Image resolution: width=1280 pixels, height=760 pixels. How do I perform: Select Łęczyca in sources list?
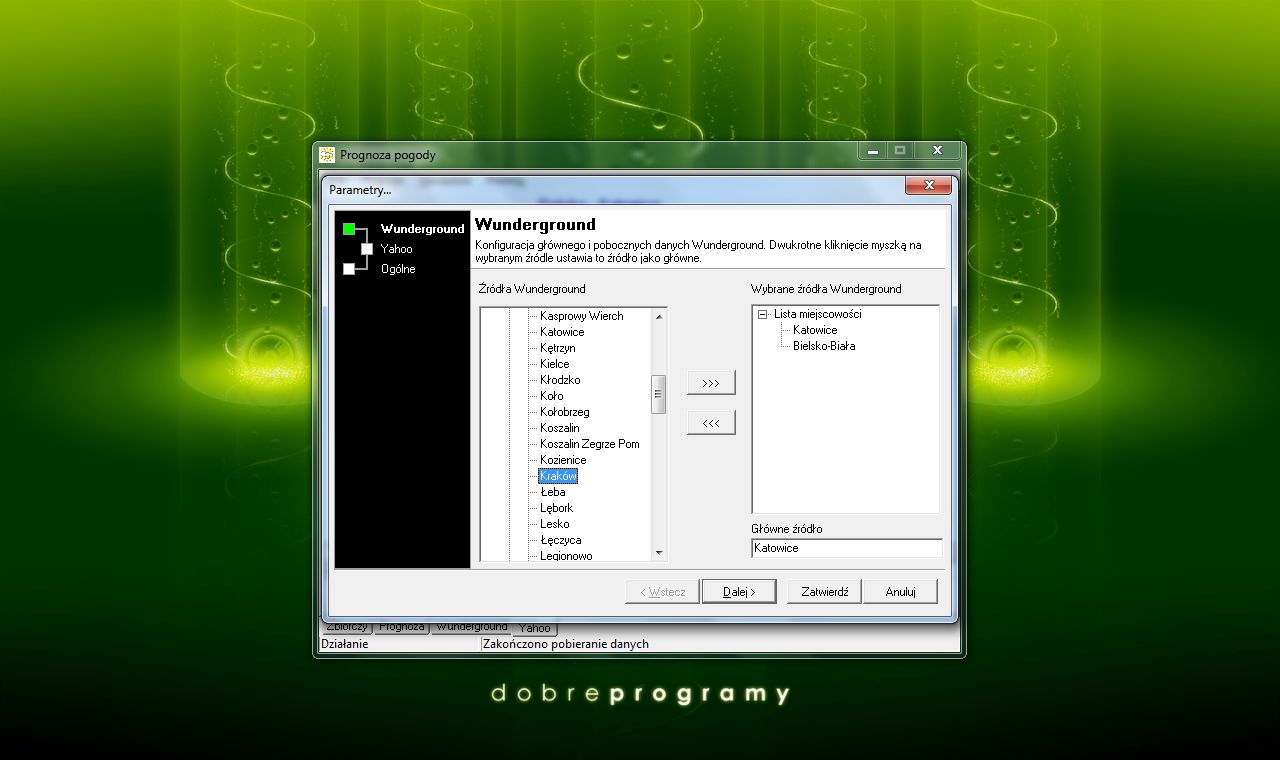tap(560, 540)
